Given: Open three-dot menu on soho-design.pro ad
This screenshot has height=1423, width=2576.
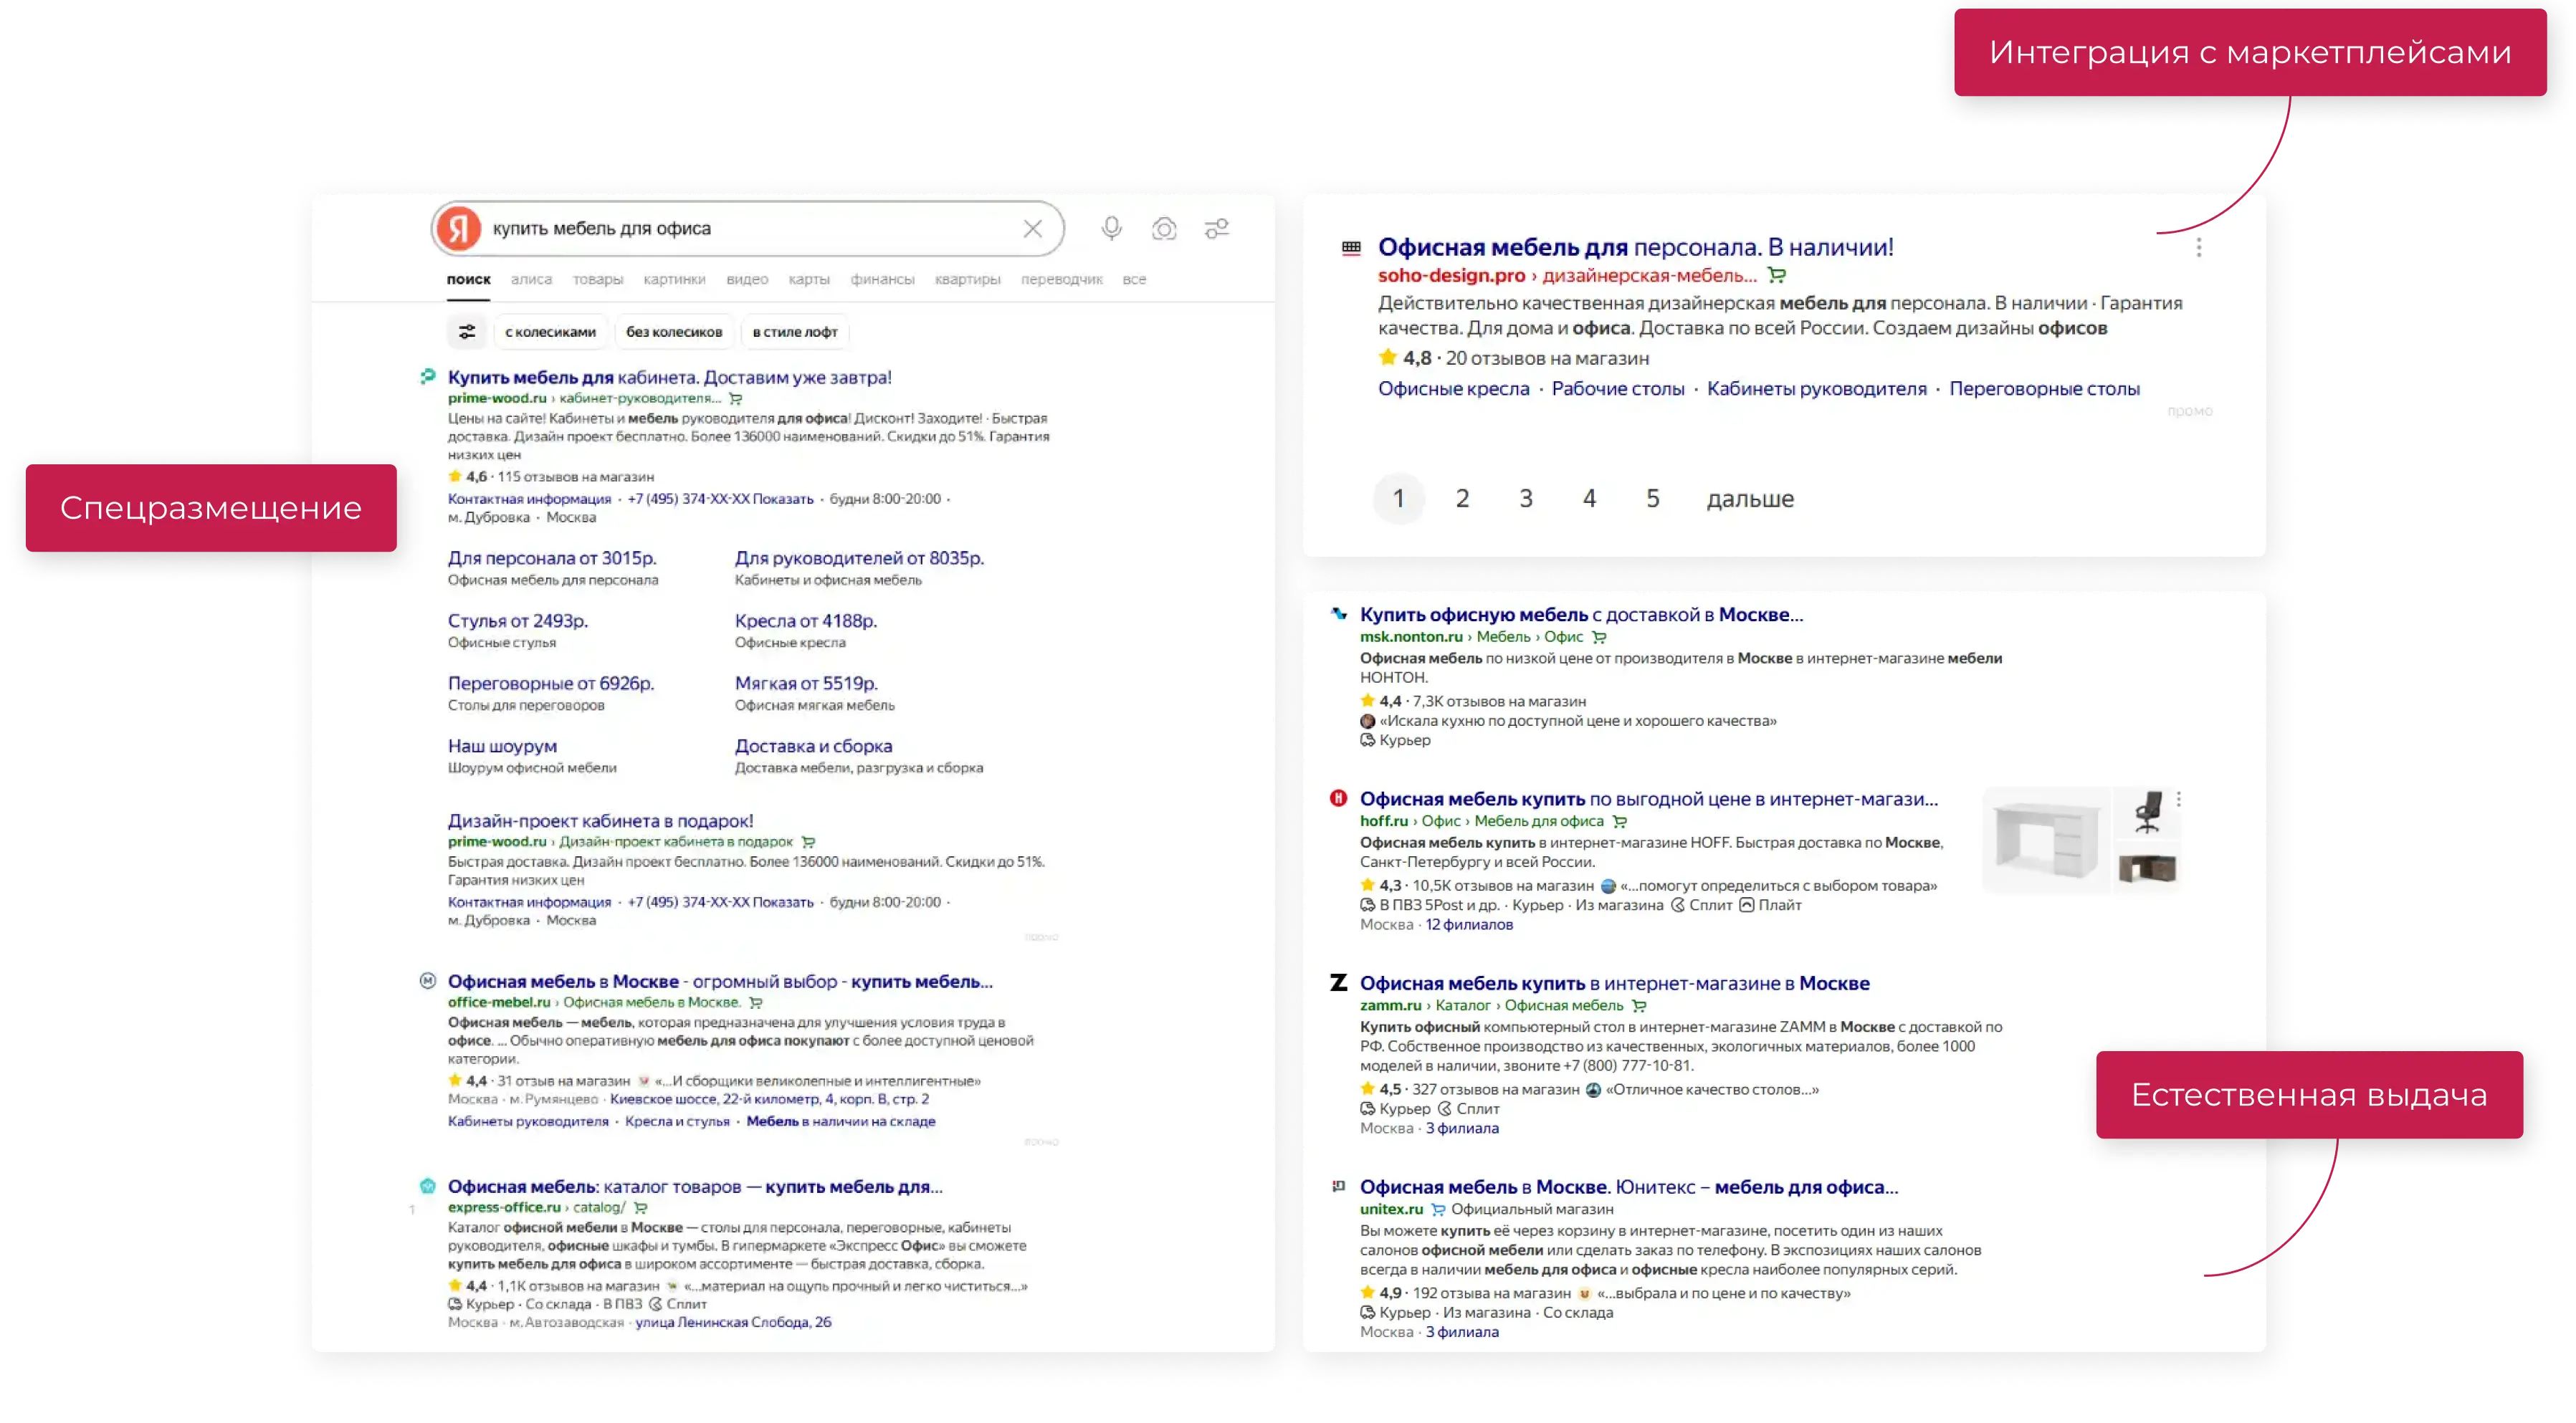Looking at the screenshot, I should click(2198, 247).
